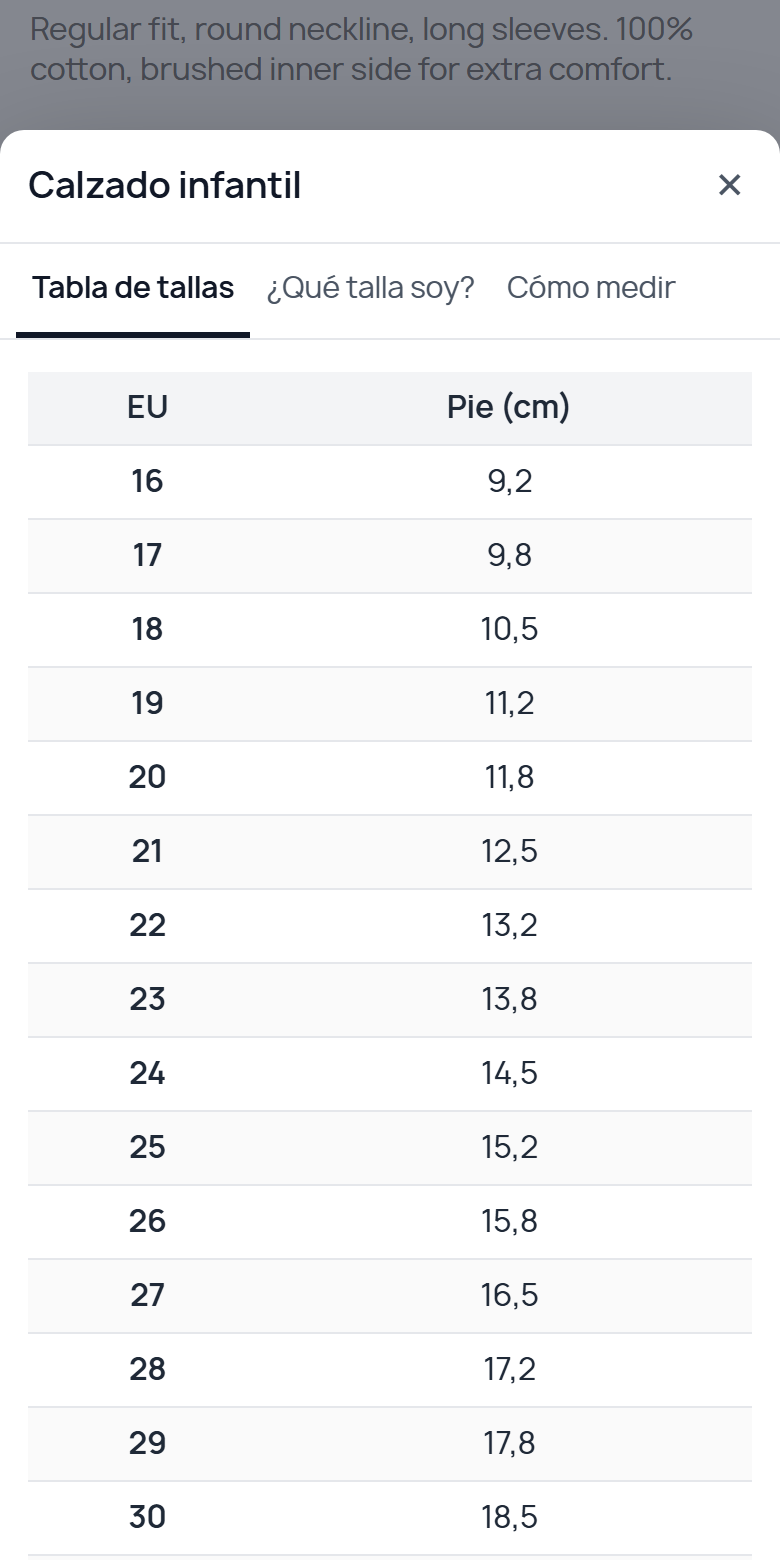Select the EU size 18 row
Screen dimensions: 780x1560
390,630
